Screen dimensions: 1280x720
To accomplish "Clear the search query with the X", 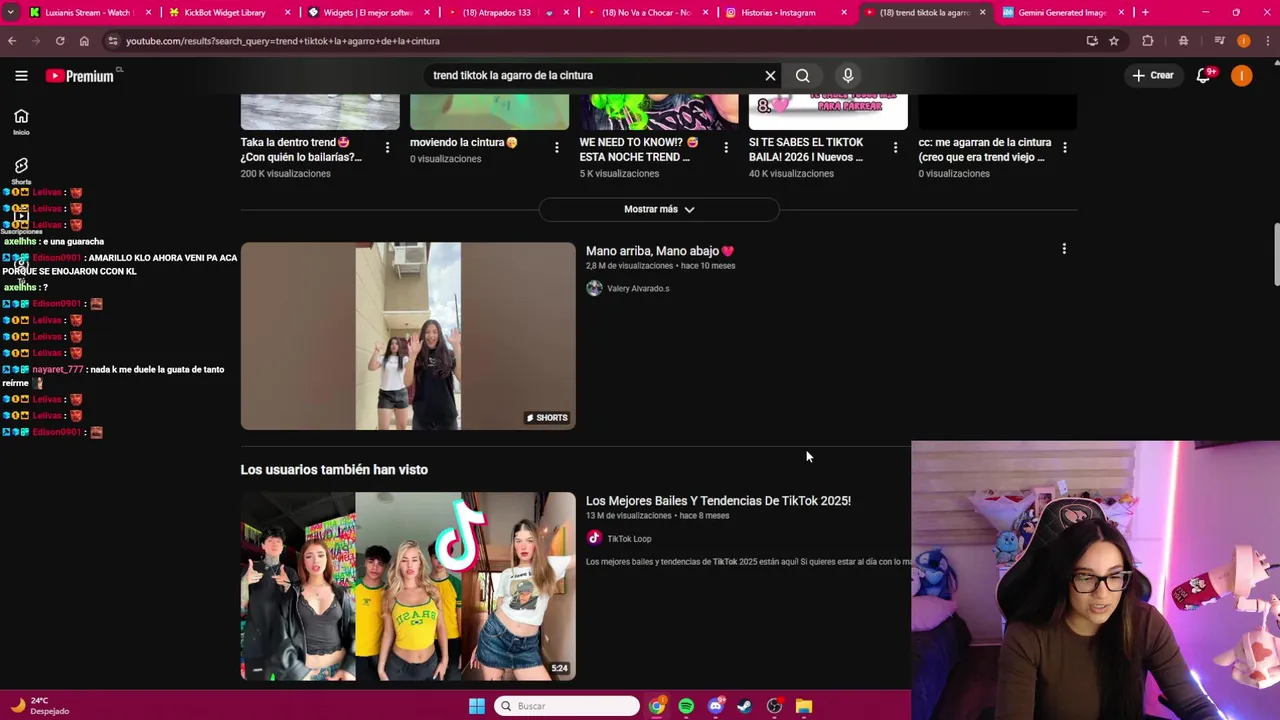I will click(x=770, y=76).
